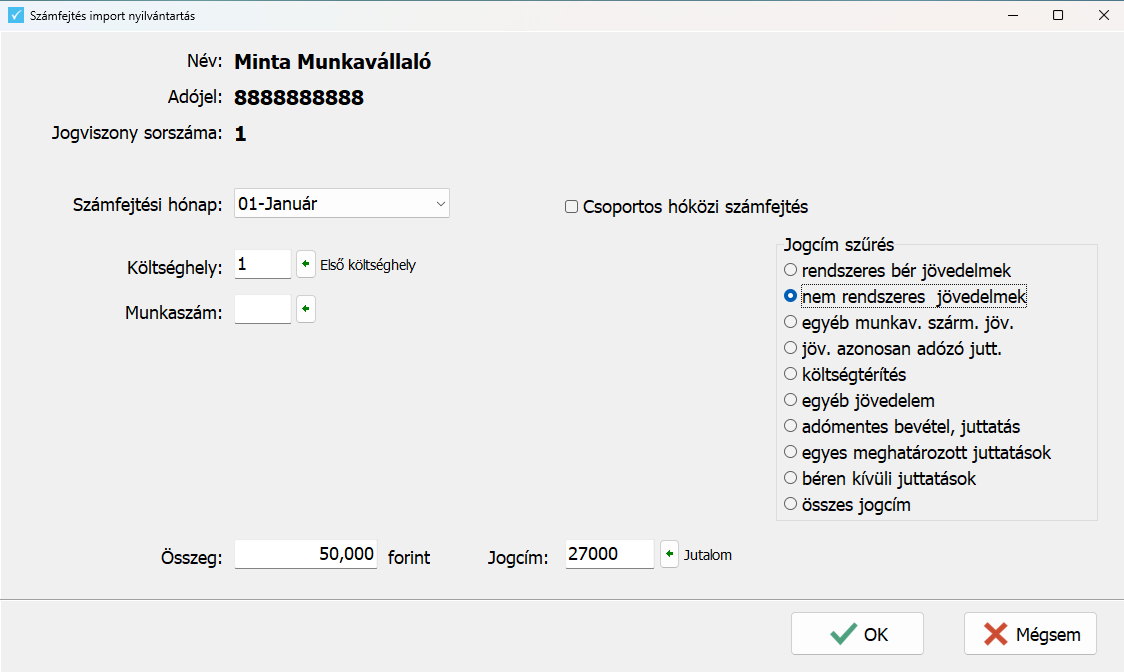Open the Számfejtési hónap dropdown
Image resolution: width=1124 pixels, height=672 pixels.
(342, 204)
